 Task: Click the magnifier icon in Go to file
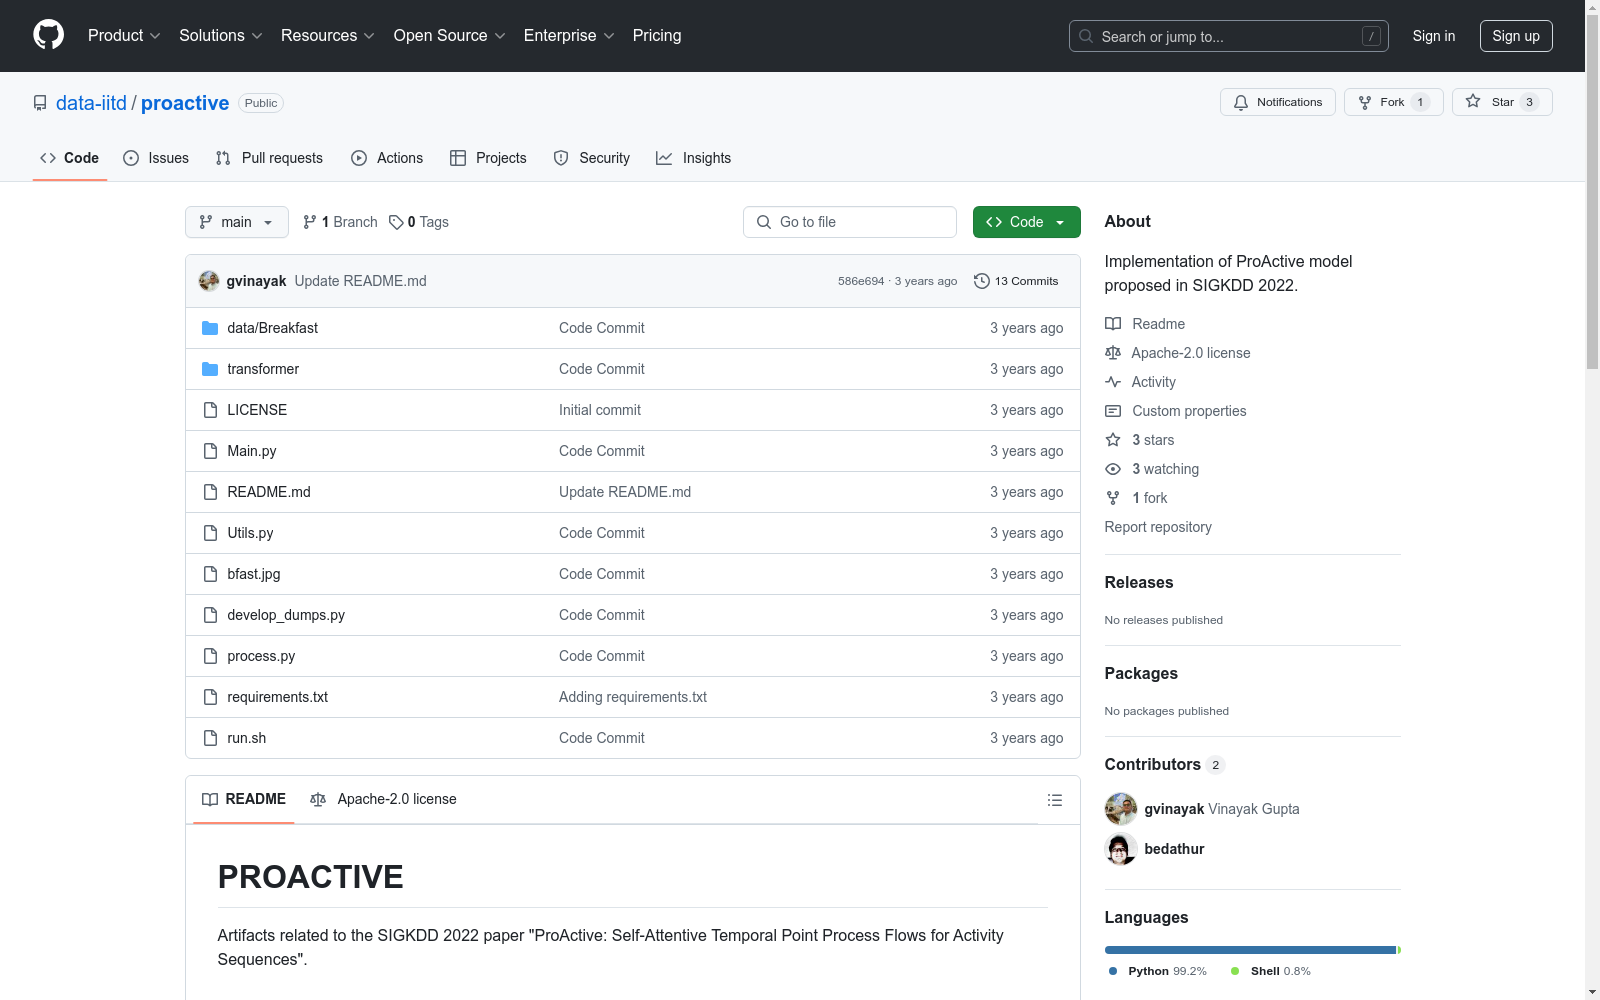(764, 222)
